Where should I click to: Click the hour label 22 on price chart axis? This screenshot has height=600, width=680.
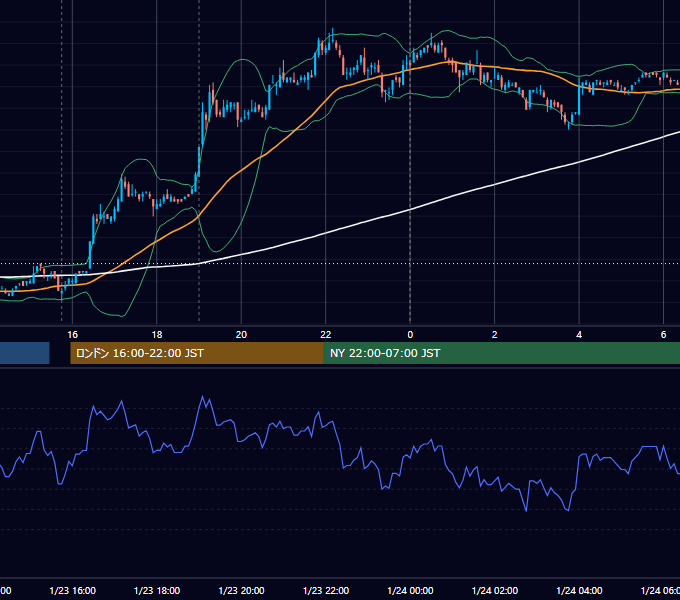pos(326,335)
